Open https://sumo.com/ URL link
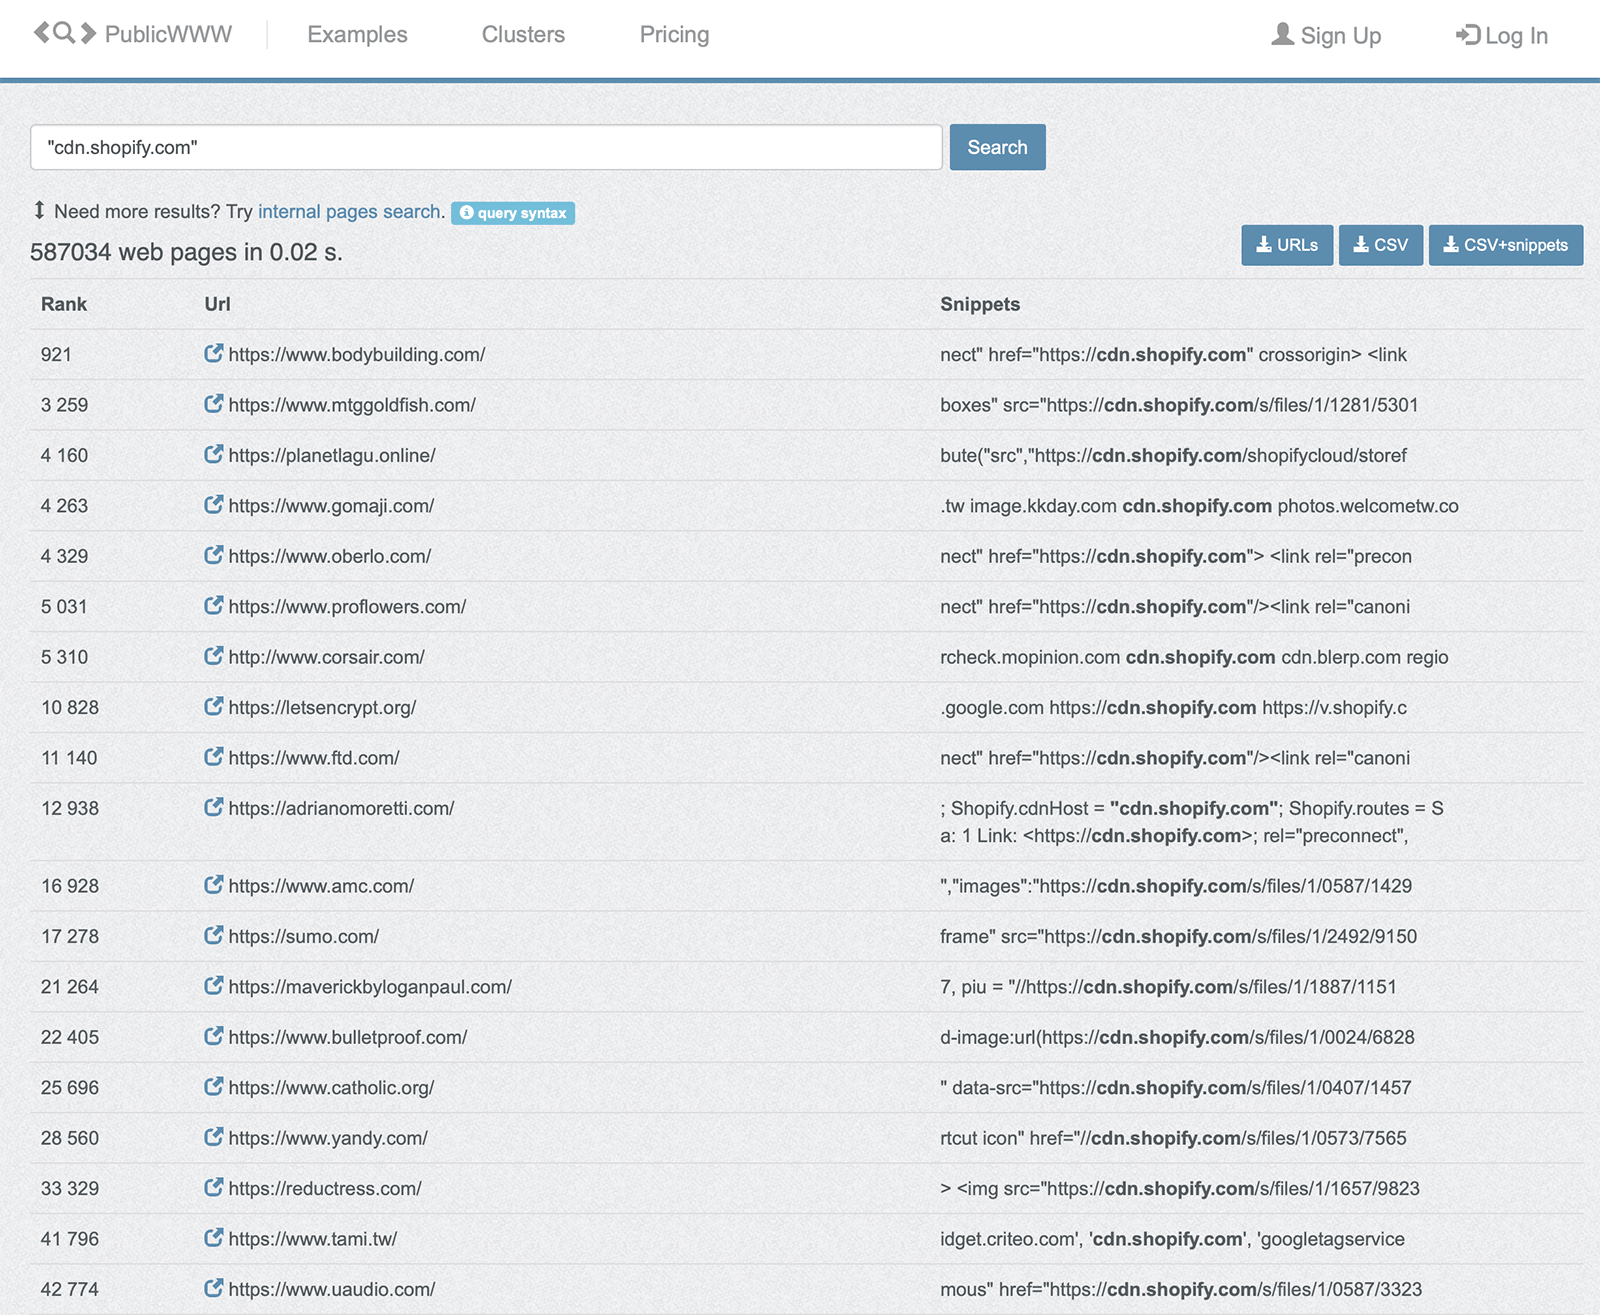Image resolution: width=1600 pixels, height=1315 pixels. click(304, 937)
